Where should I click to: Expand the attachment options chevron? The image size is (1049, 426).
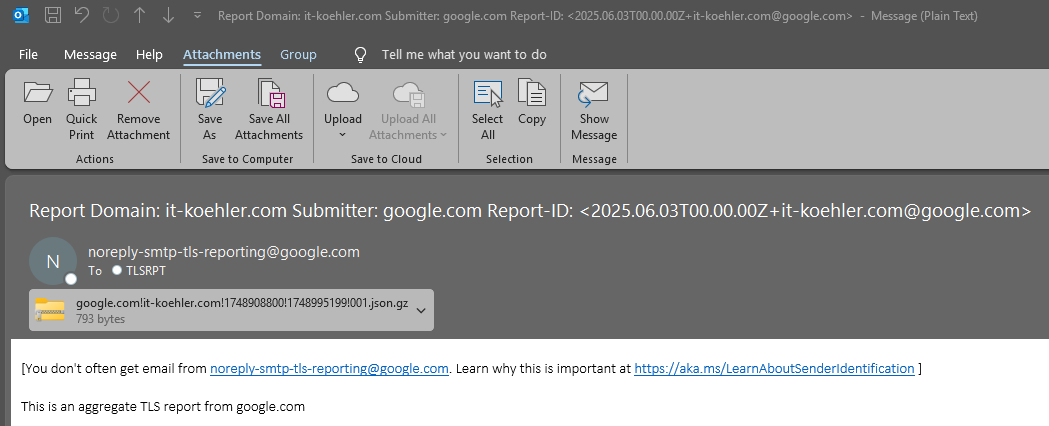click(421, 310)
